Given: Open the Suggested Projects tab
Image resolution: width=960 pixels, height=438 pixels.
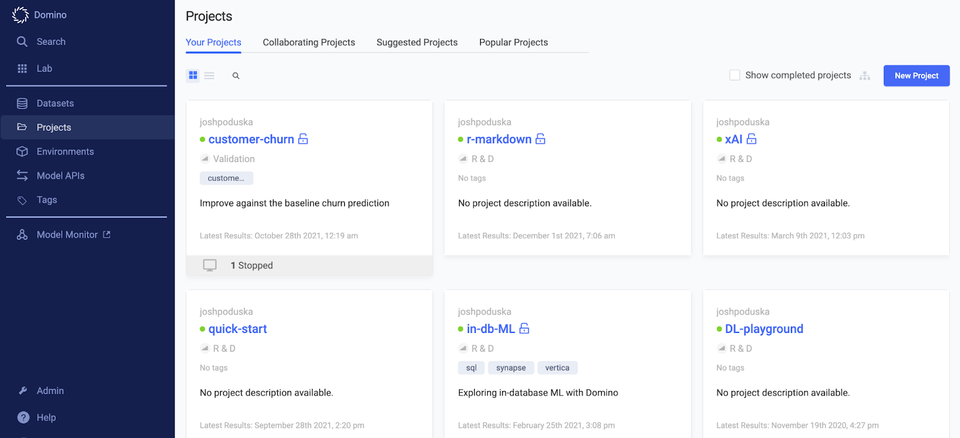Looking at the screenshot, I should click(x=417, y=42).
